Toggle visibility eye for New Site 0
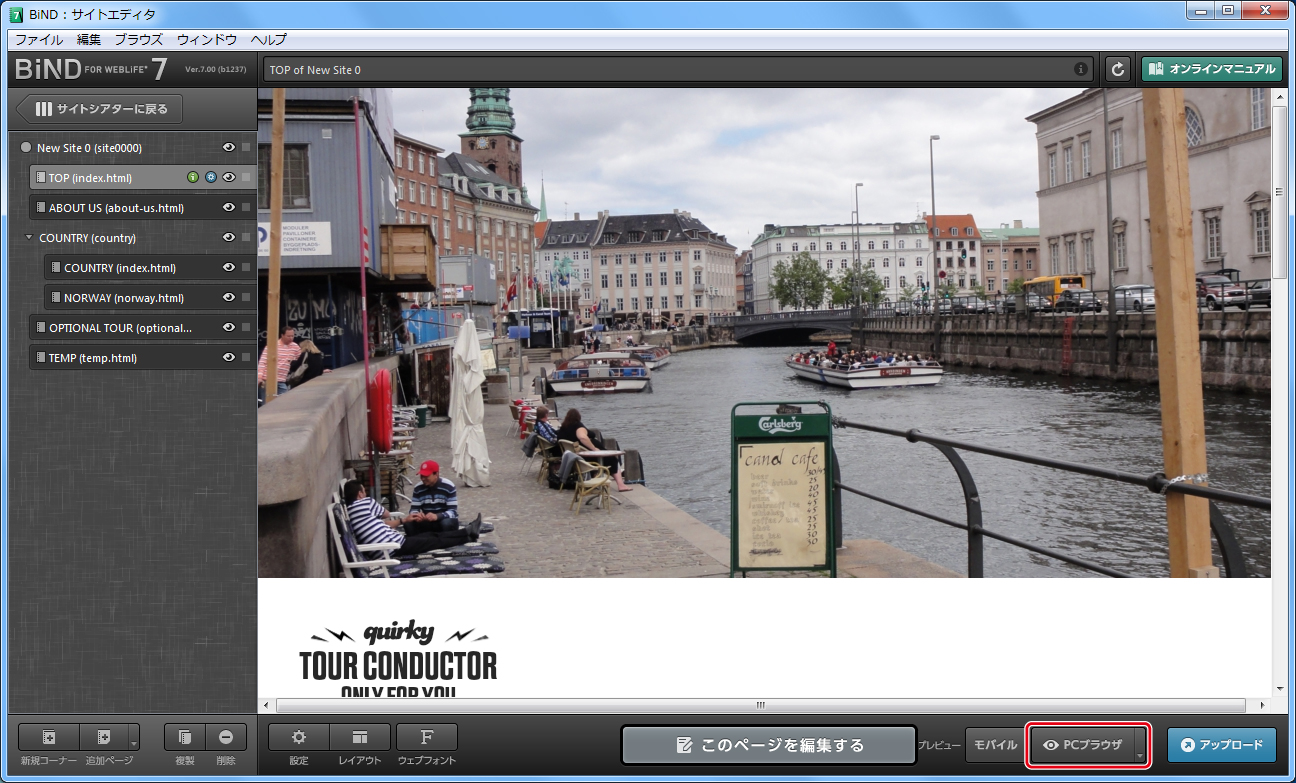The height and width of the screenshot is (783, 1296). tap(229, 148)
